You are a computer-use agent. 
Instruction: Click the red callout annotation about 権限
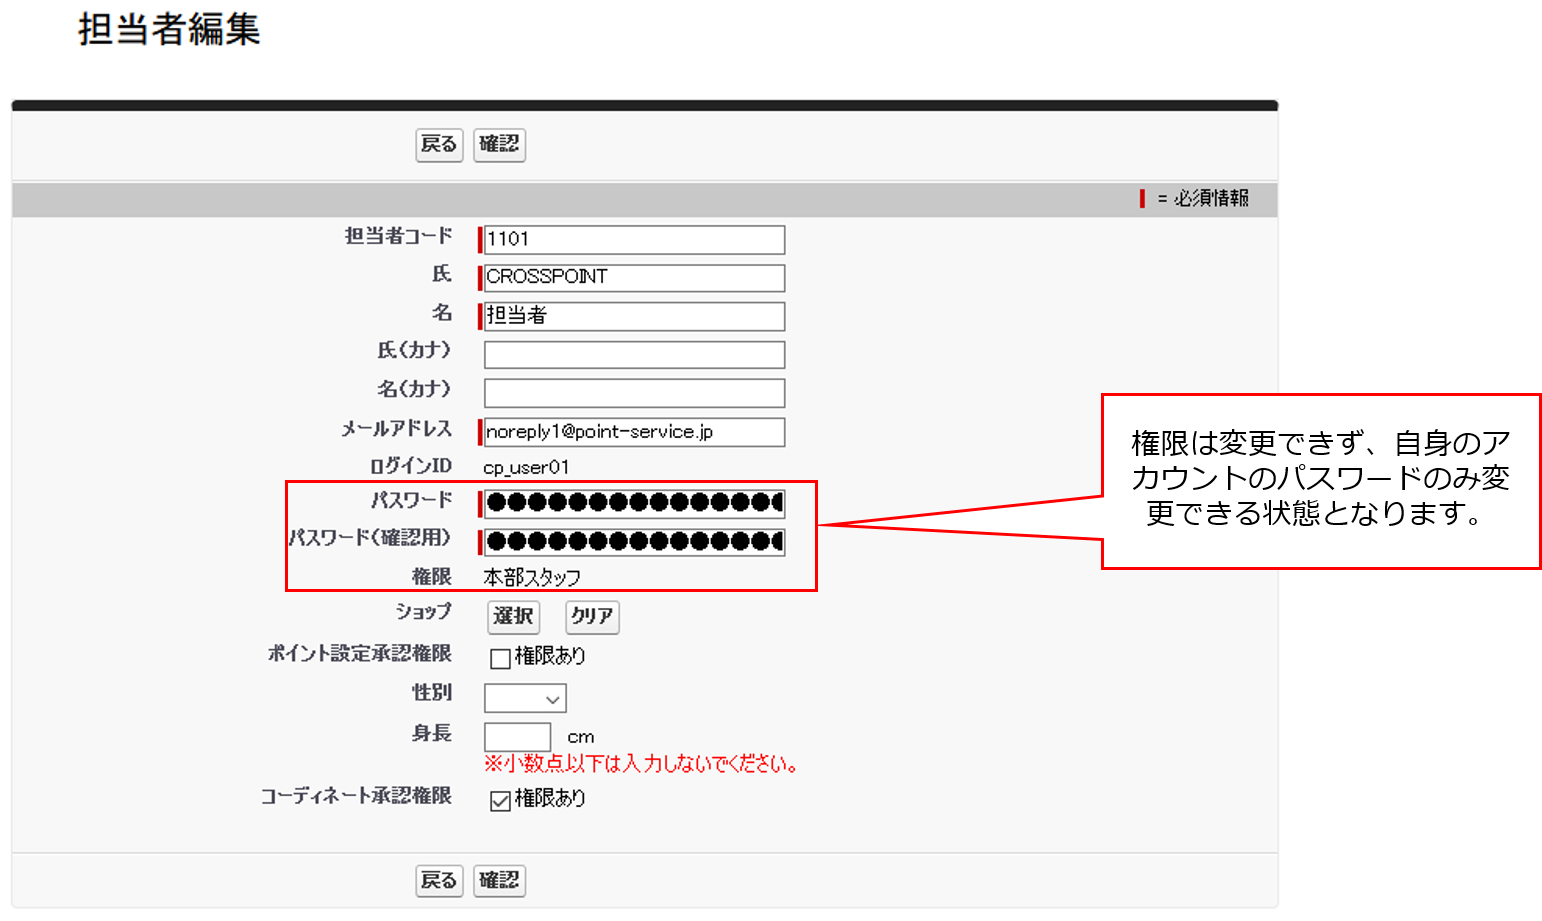1320,480
